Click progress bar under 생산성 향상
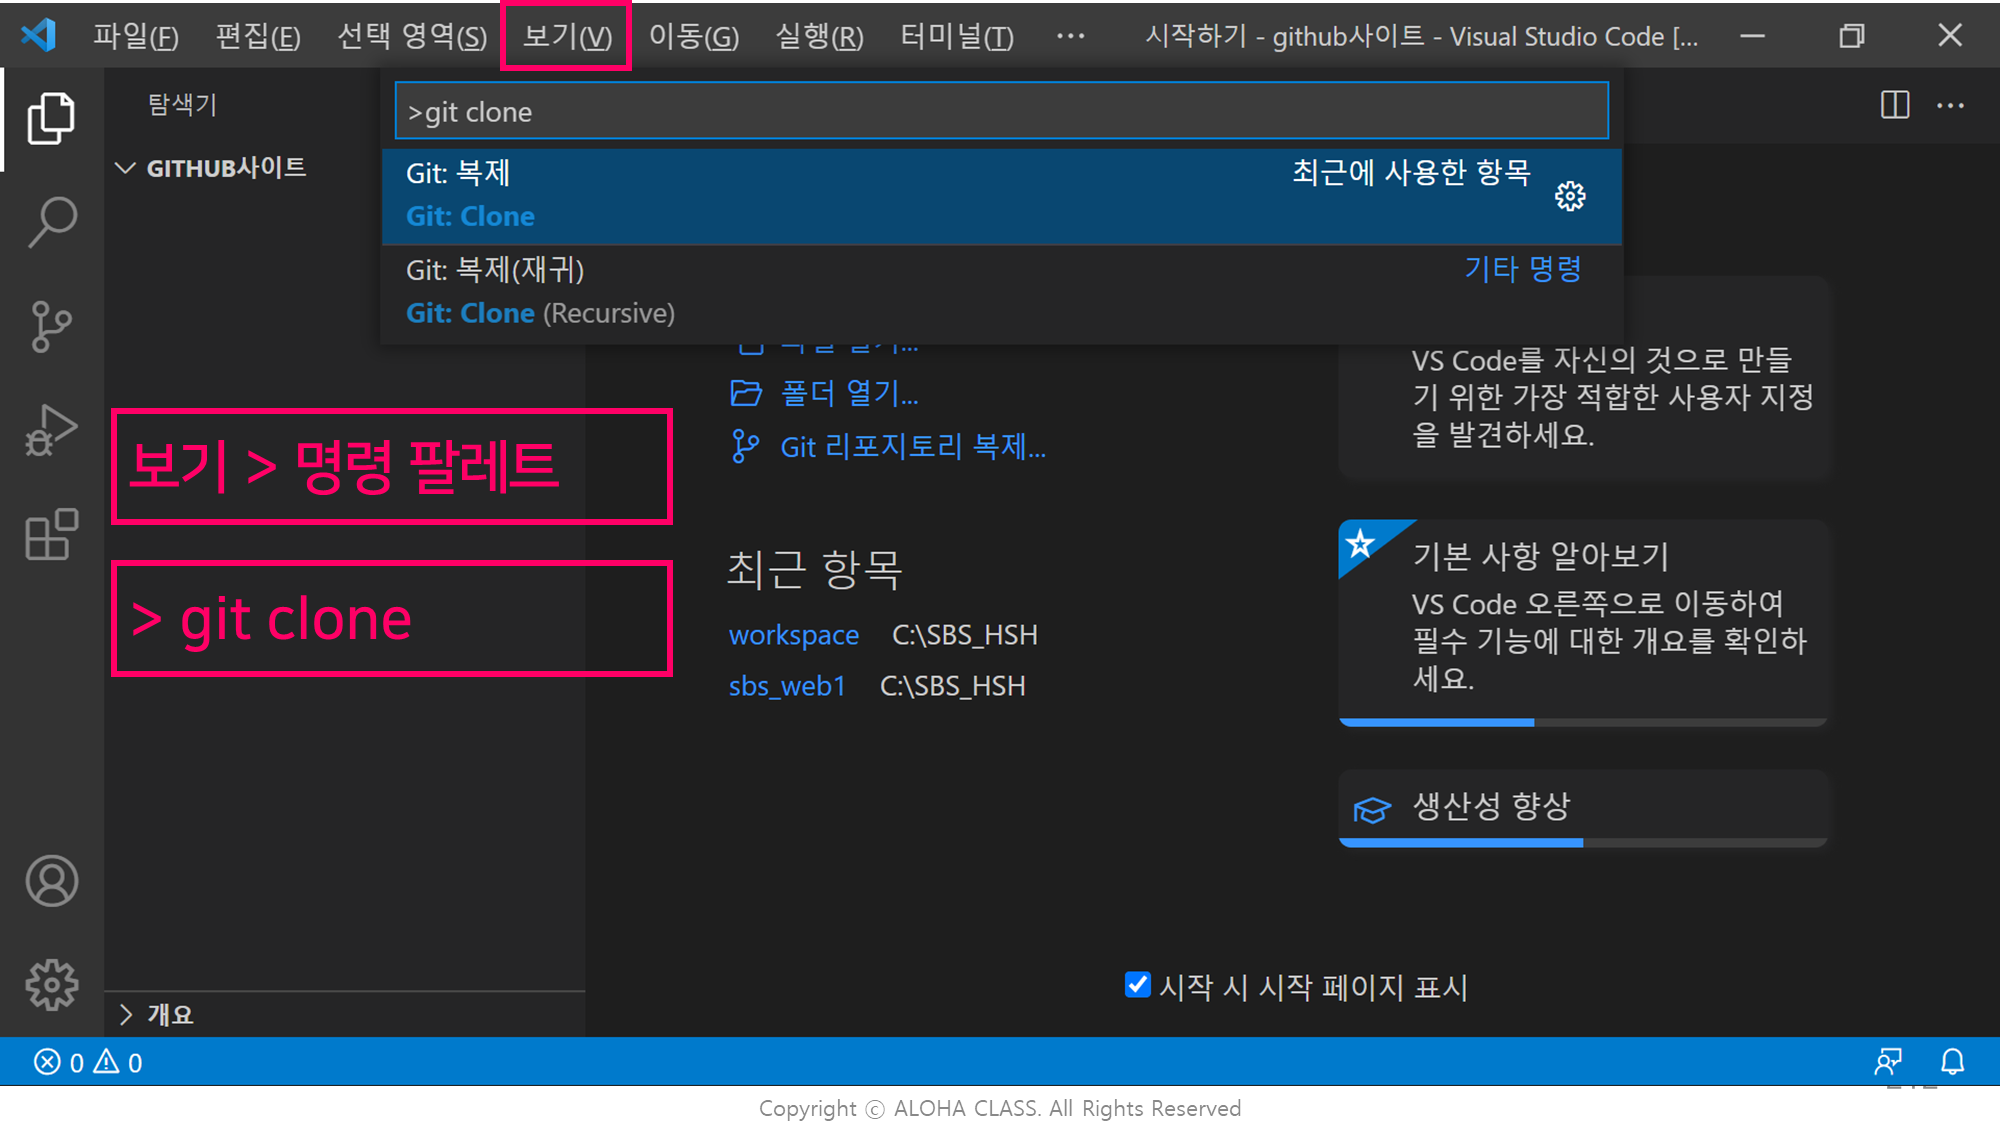This screenshot has width=2000, height=1133. click(1583, 843)
